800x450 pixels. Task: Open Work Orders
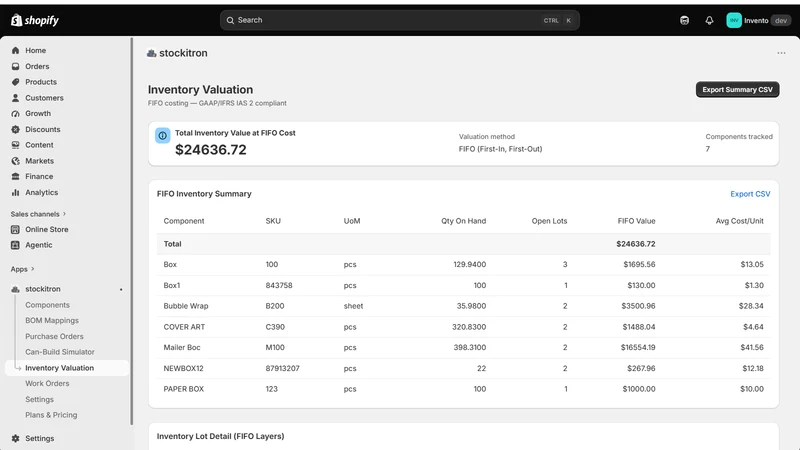tap(47, 383)
